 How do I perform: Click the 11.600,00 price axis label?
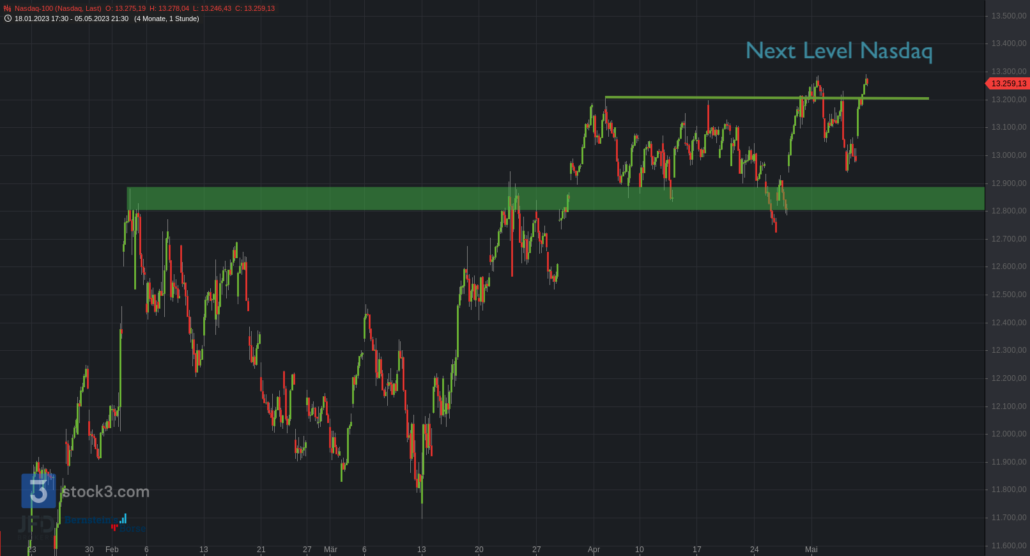coord(1009,545)
